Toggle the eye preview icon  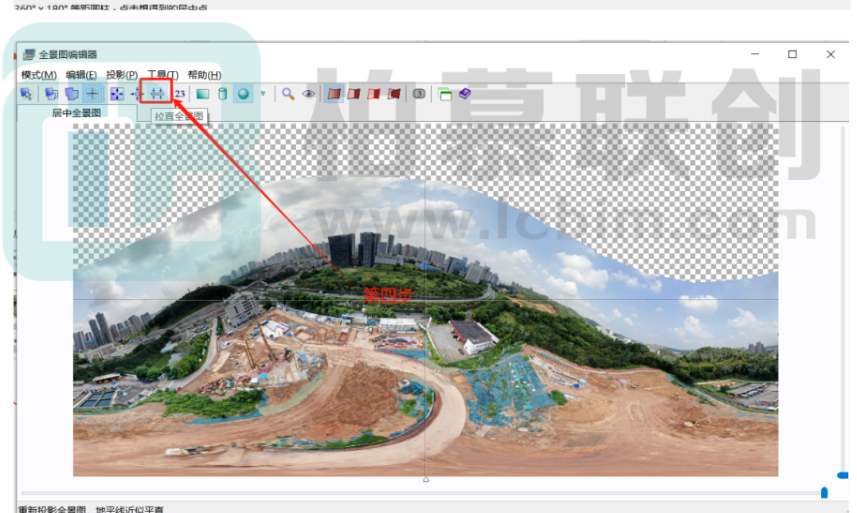(308, 94)
